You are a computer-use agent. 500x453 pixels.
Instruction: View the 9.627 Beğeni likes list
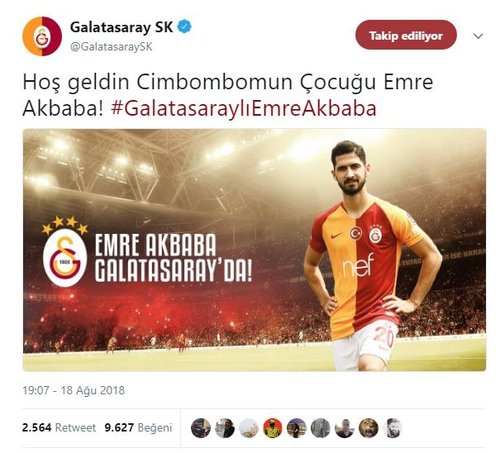pyautogui.click(x=138, y=428)
